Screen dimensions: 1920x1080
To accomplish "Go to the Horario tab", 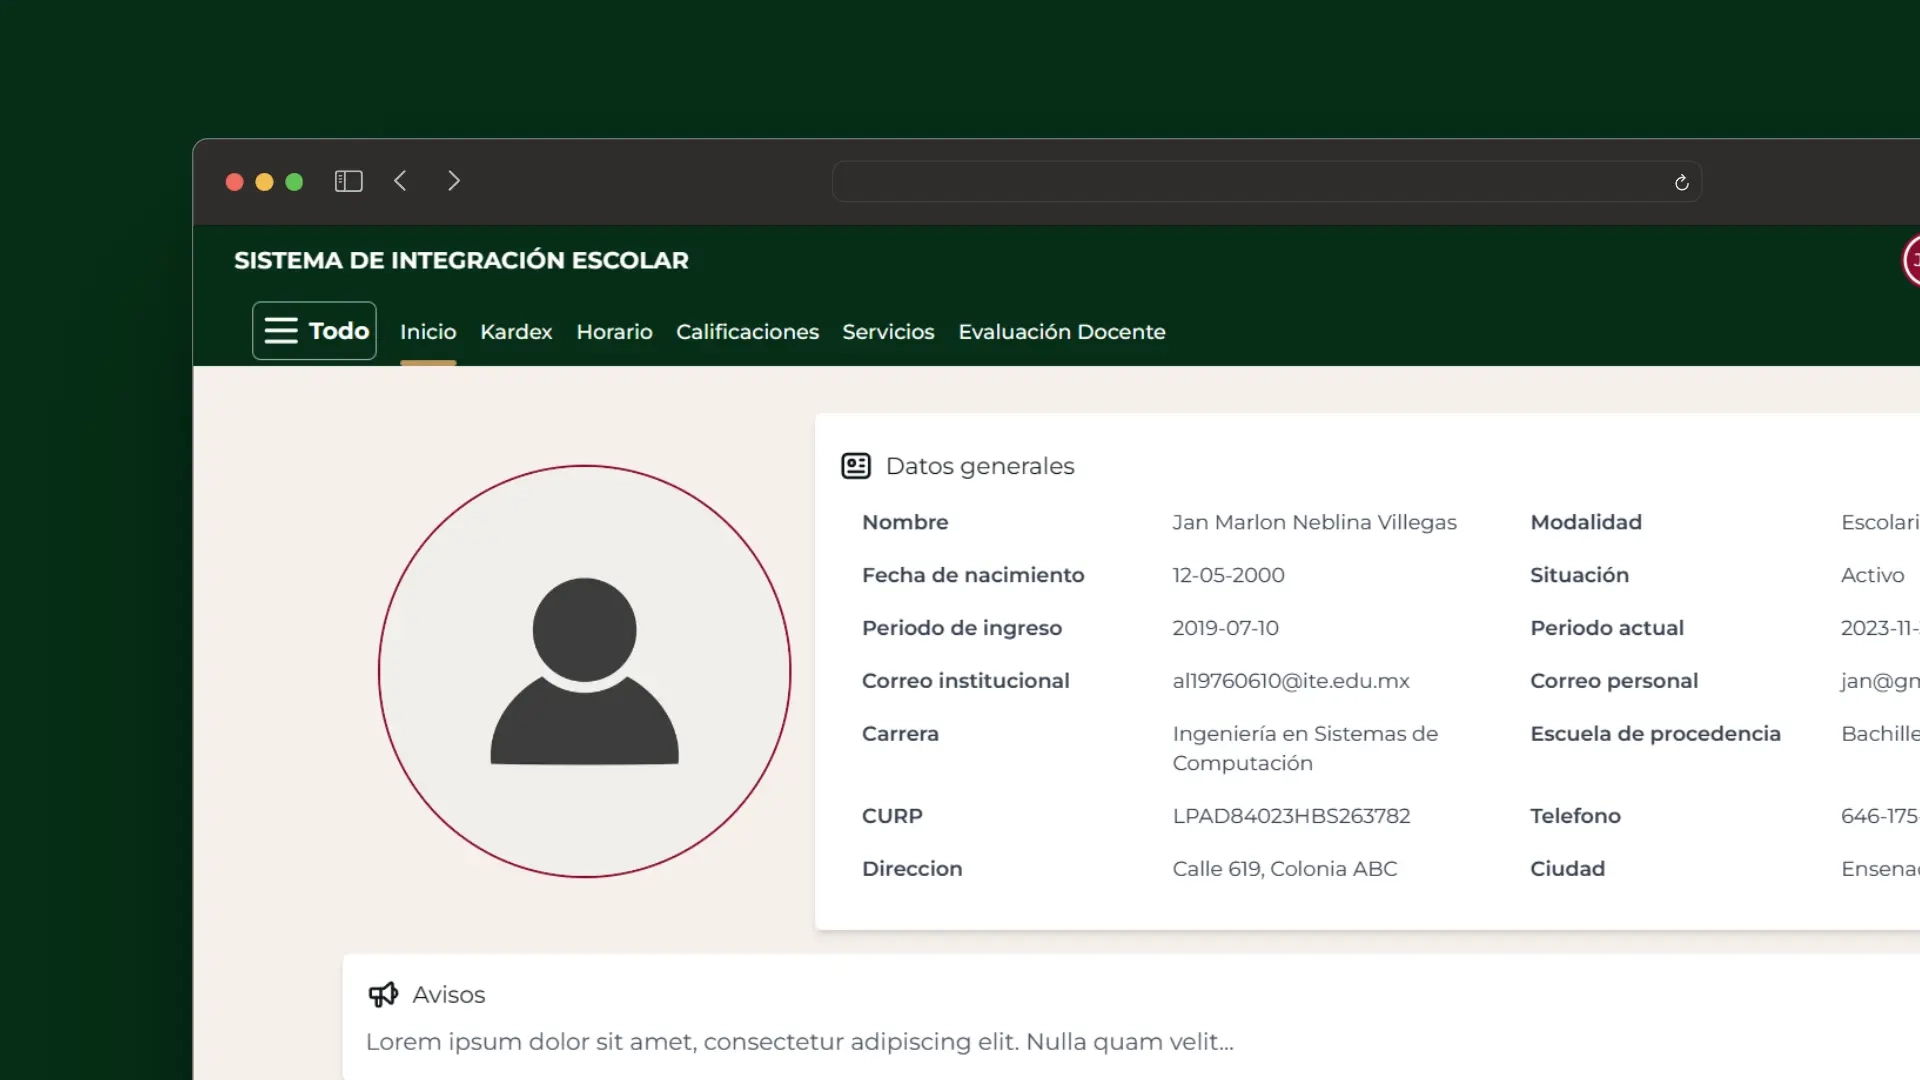I will [x=614, y=332].
